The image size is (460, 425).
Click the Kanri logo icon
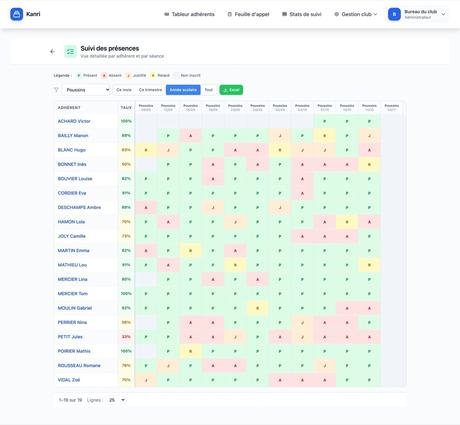coord(16,14)
